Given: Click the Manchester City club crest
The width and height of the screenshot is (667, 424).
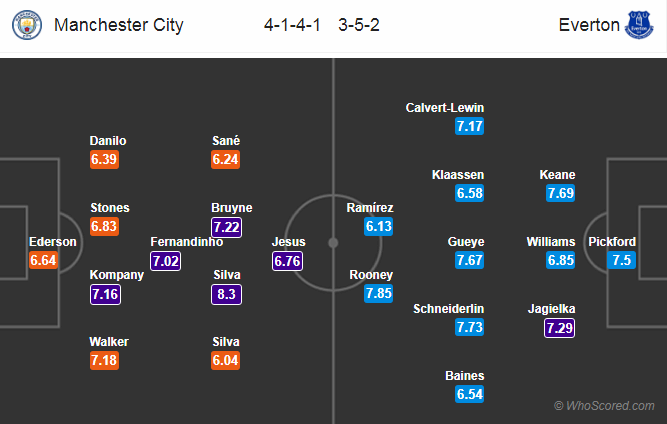Looking at the screenshot, I should (27, 25).
